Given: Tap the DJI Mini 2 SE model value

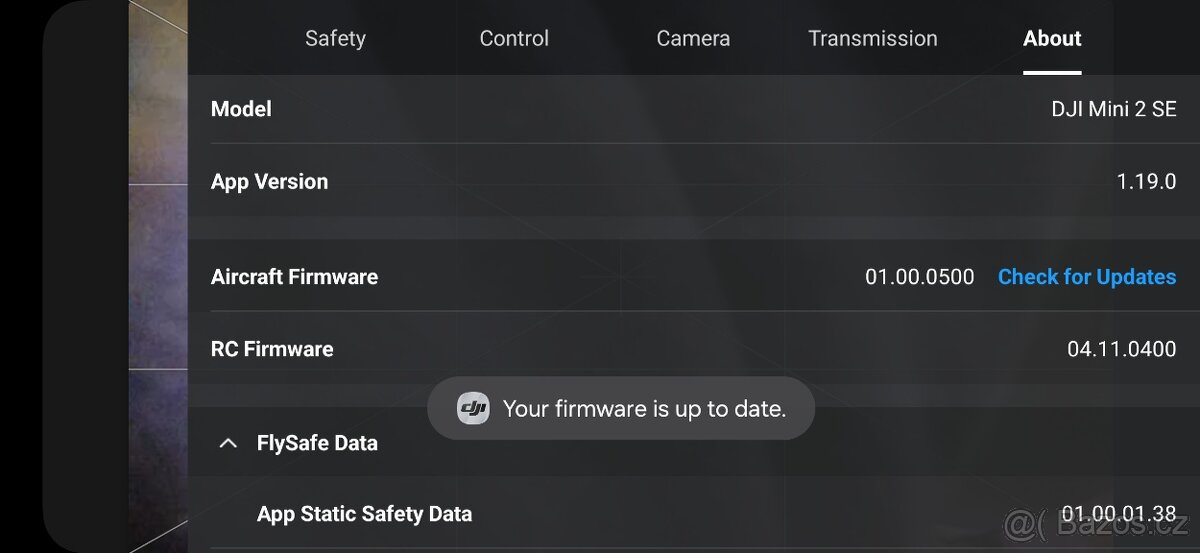Looking at the screenshot, I should [1113, 109].
